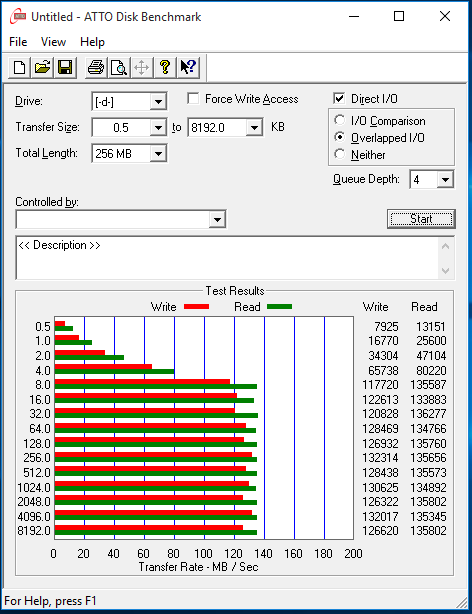Viewport: 472px width, 614px height.
Task: Open the Total Length dropdown
Action: (x=158, y=154)
